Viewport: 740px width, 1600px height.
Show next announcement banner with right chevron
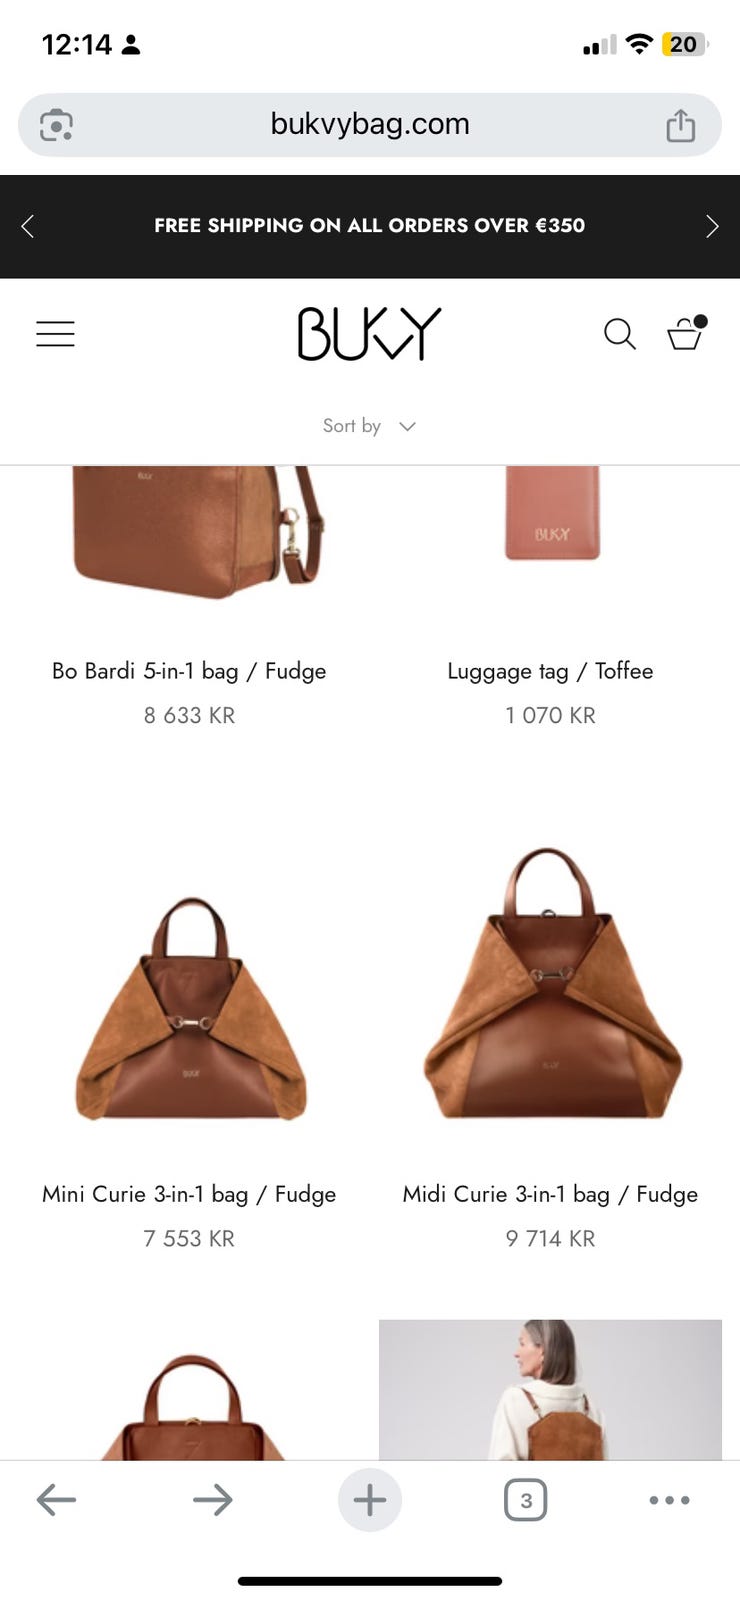712,226
